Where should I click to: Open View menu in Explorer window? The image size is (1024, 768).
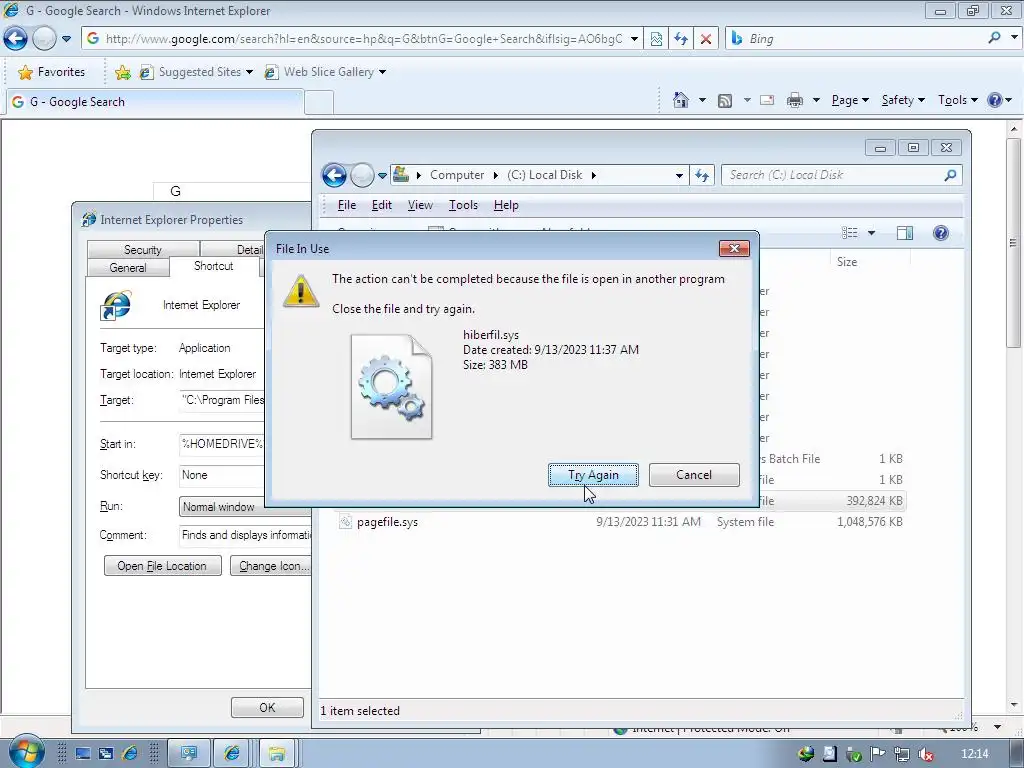420,205
